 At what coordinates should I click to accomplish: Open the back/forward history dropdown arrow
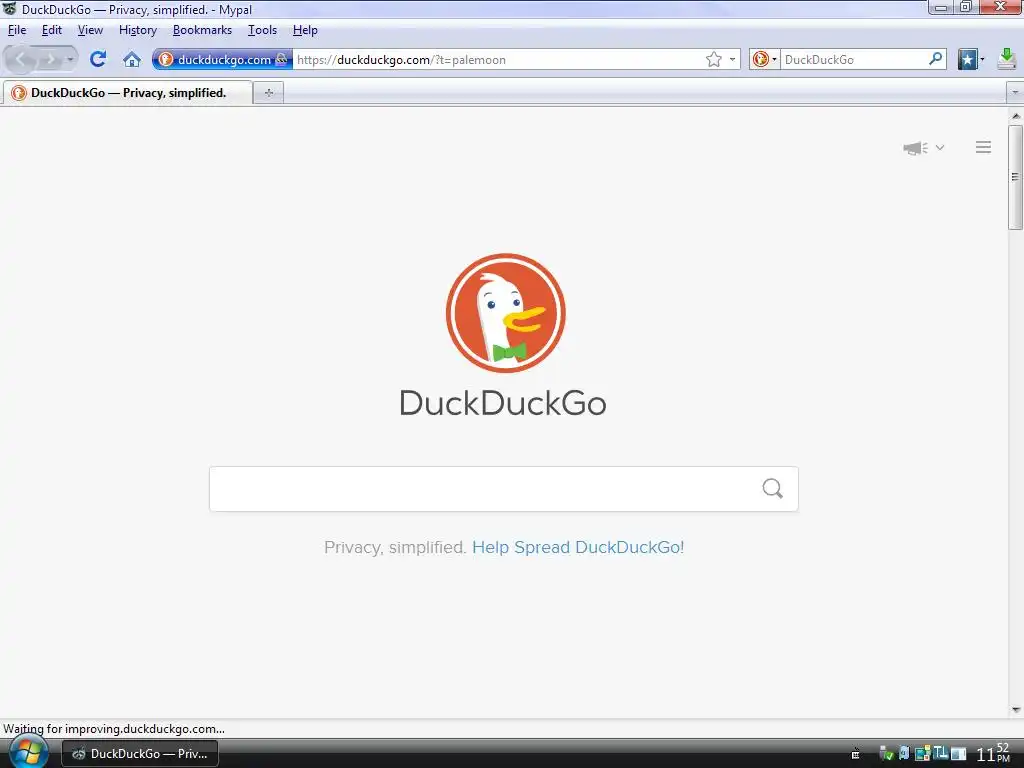tap(70, 59)
